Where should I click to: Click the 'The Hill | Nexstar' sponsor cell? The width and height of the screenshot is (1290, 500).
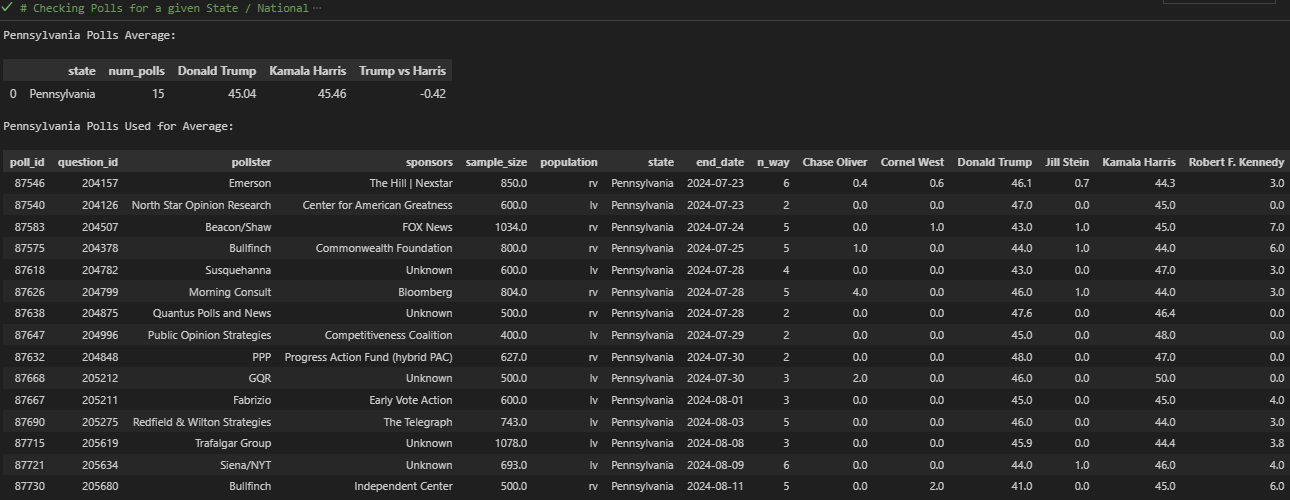(411, 184)
